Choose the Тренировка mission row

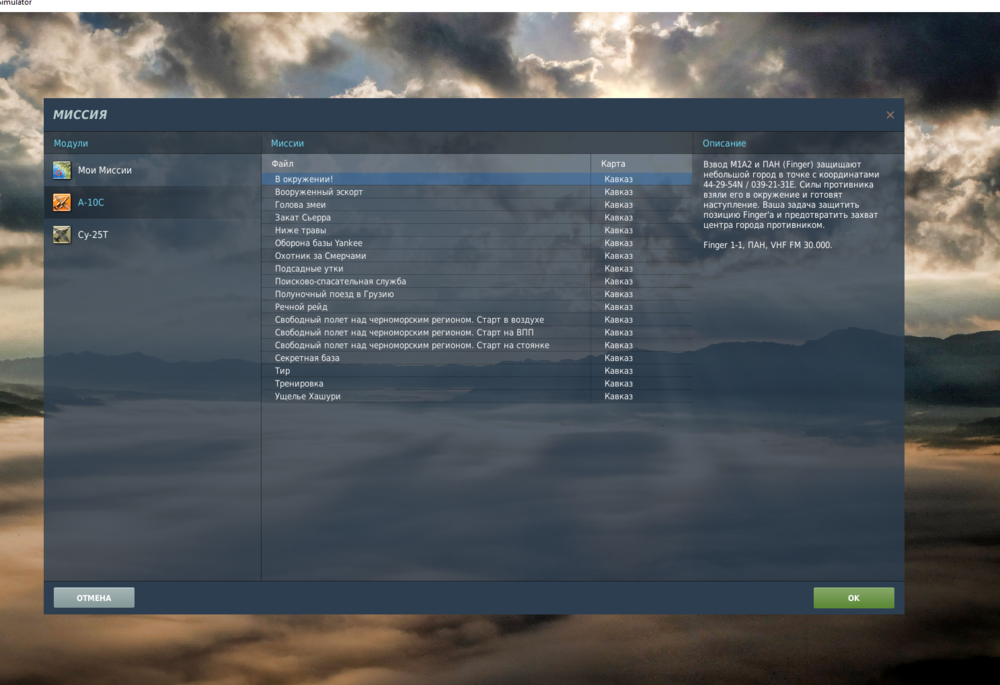coord(477,383)
